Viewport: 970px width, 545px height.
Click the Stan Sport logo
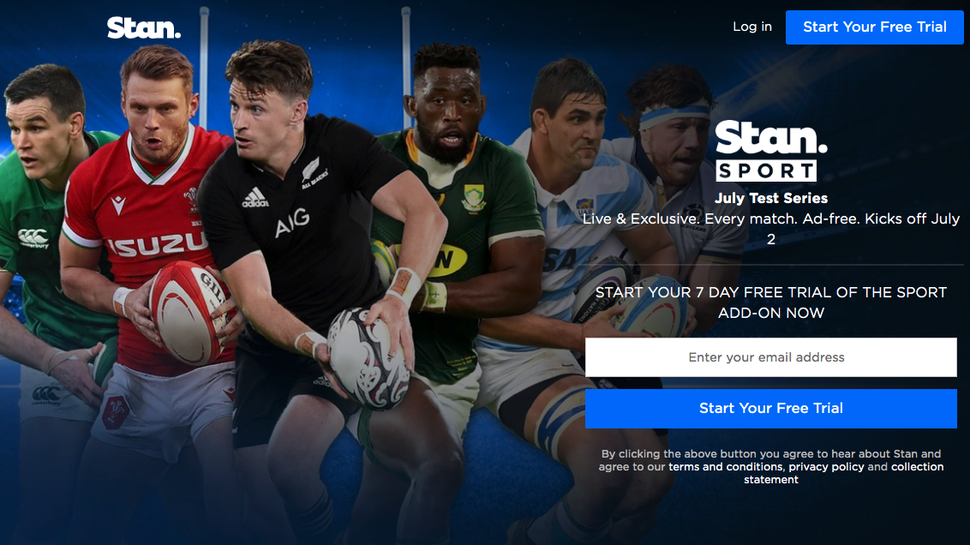pos(771,151)
